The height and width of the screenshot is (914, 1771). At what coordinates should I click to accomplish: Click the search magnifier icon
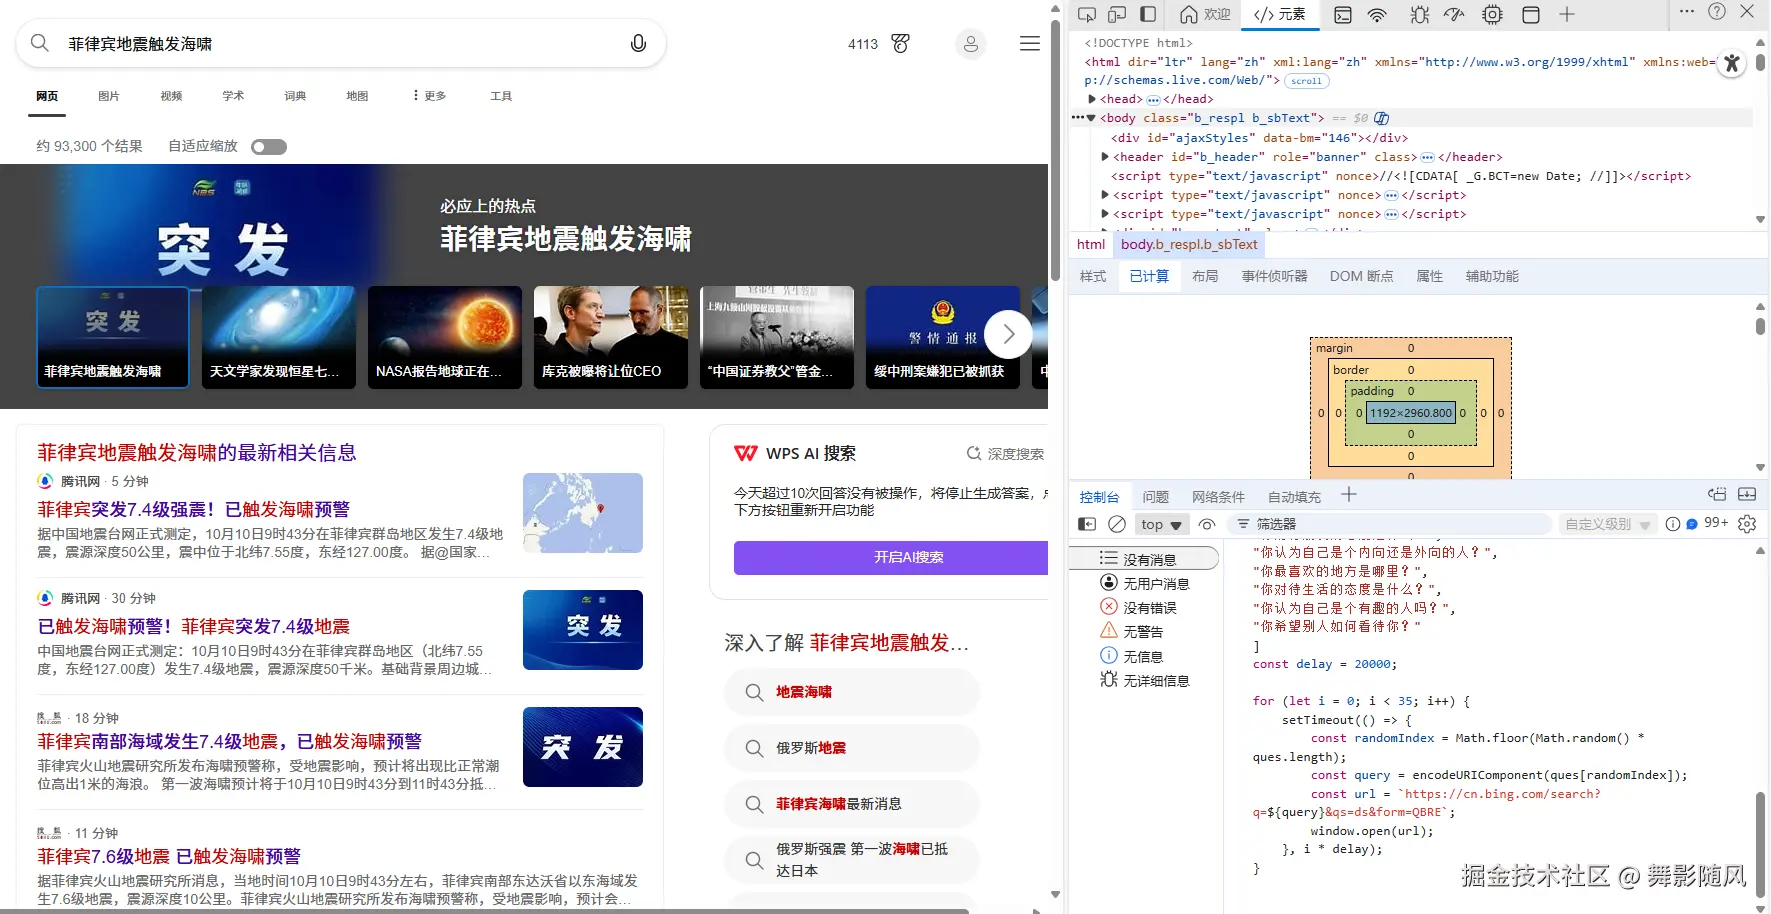pos(40,43)
